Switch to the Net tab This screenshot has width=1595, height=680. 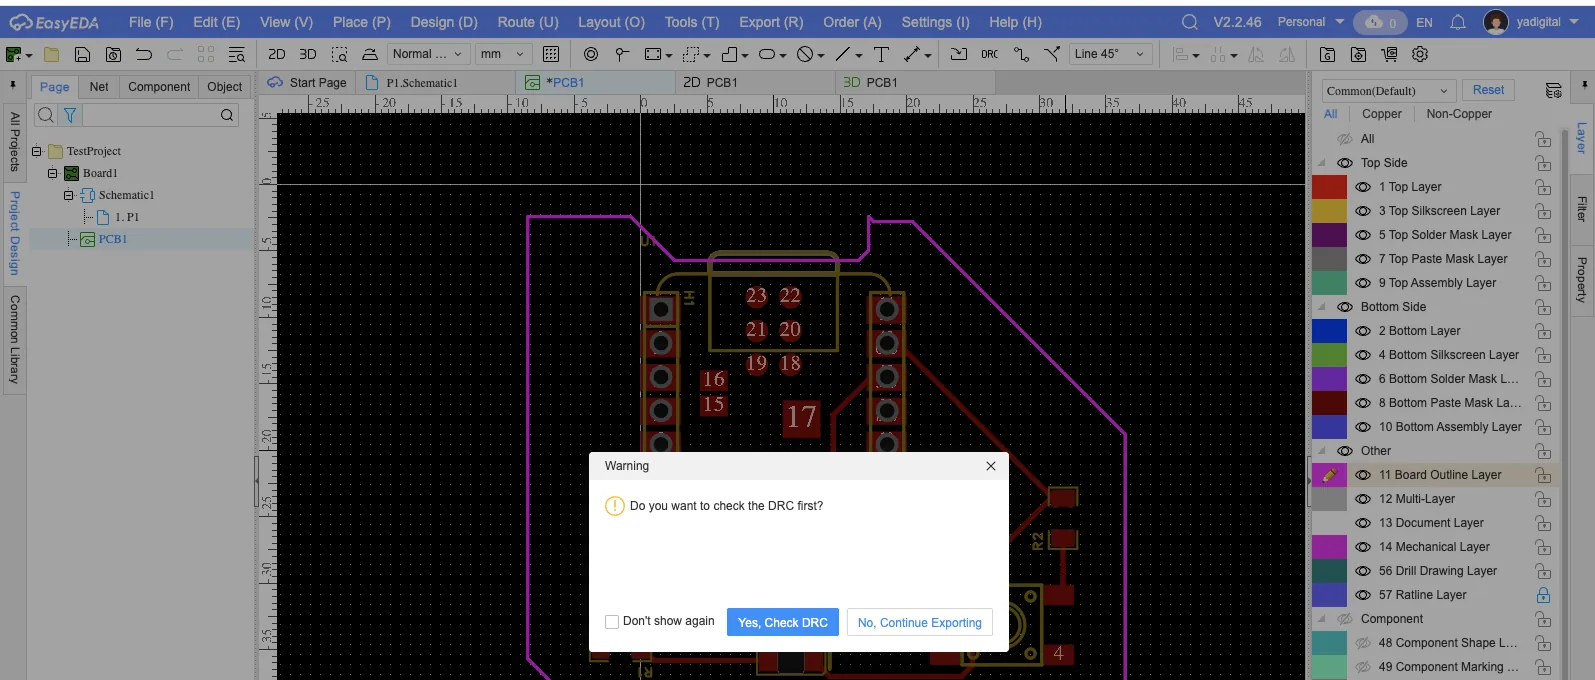(x=99, y=87)
